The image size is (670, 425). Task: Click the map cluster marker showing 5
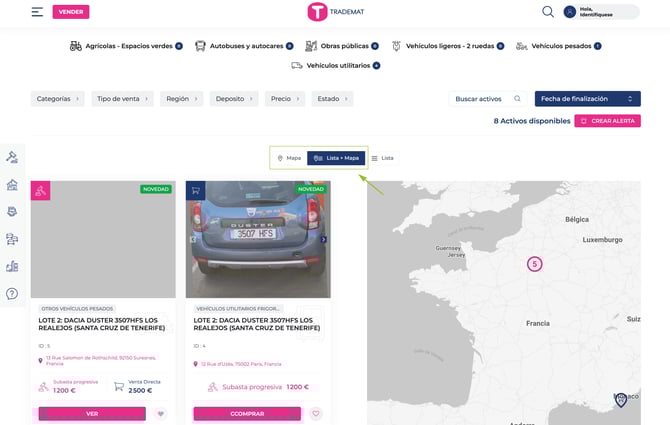(535, 264)
